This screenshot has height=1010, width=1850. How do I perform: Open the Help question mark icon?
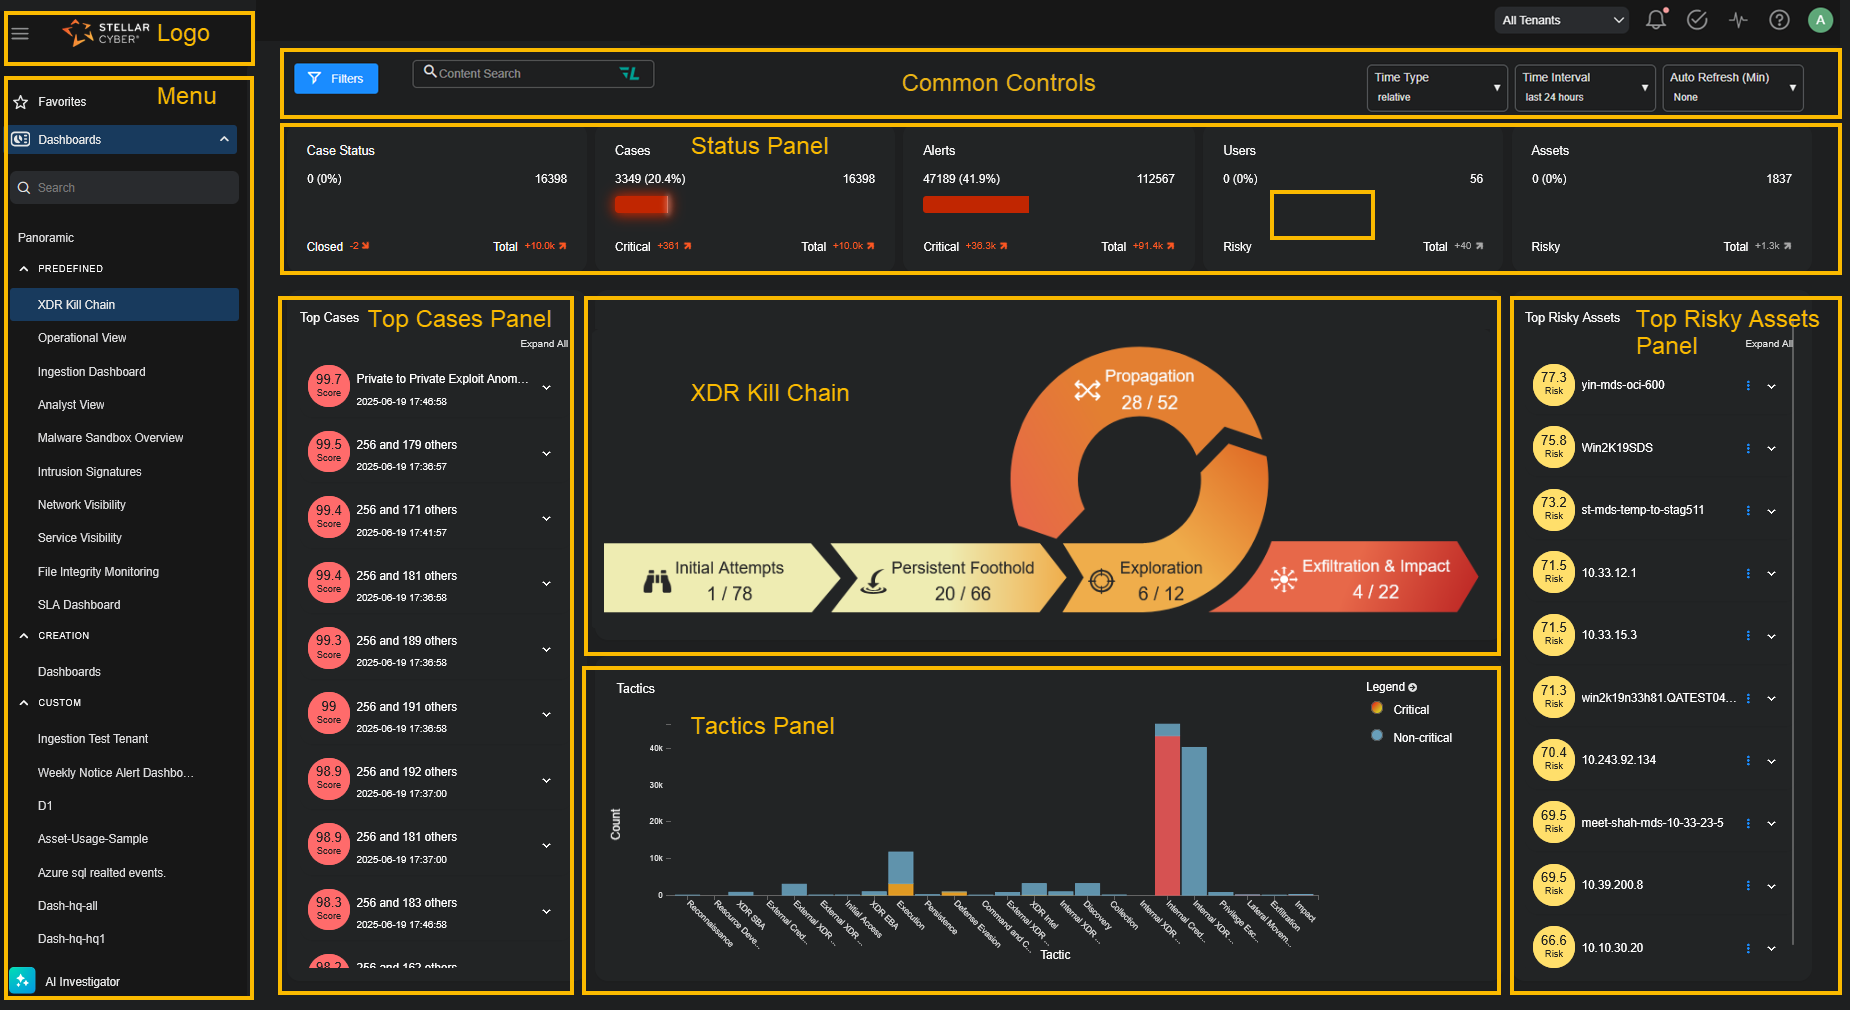[1779, 20]
